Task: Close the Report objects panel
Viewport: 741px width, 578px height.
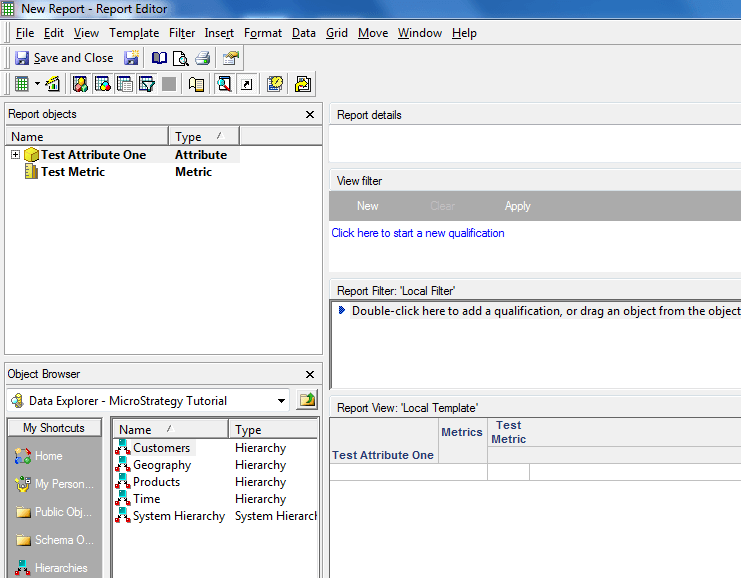Action: (x=310, y=115)
